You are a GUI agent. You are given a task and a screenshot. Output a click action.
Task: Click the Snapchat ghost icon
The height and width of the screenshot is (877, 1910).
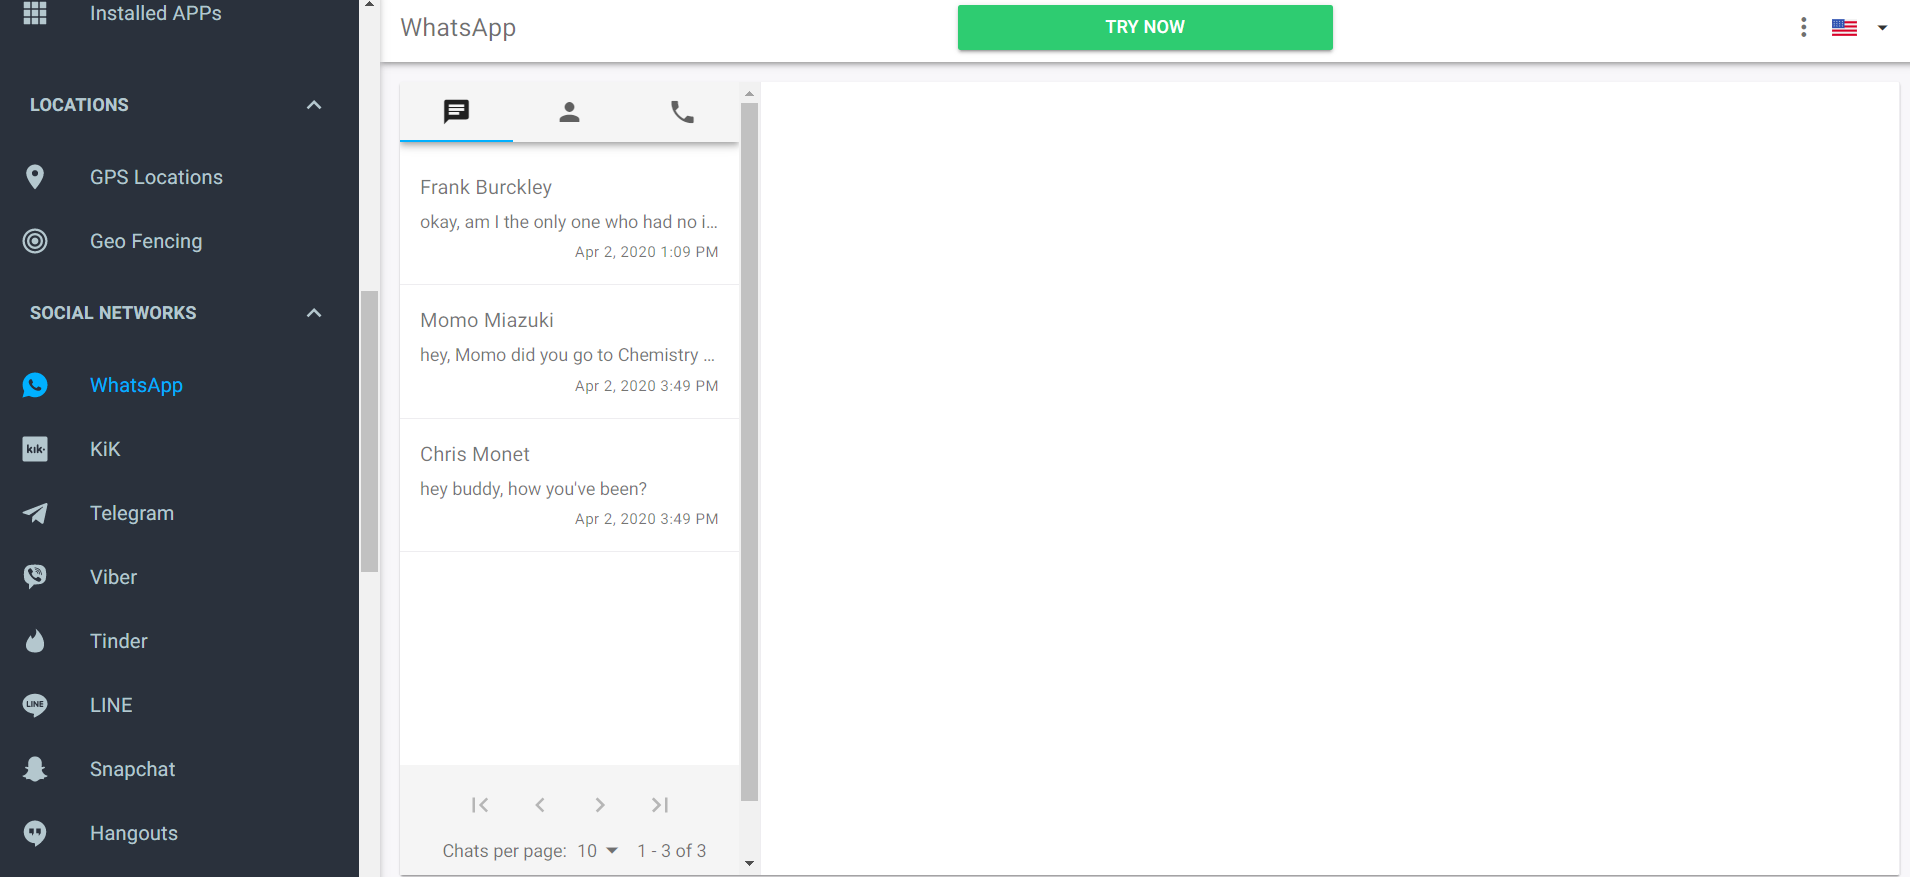(35, 769)
